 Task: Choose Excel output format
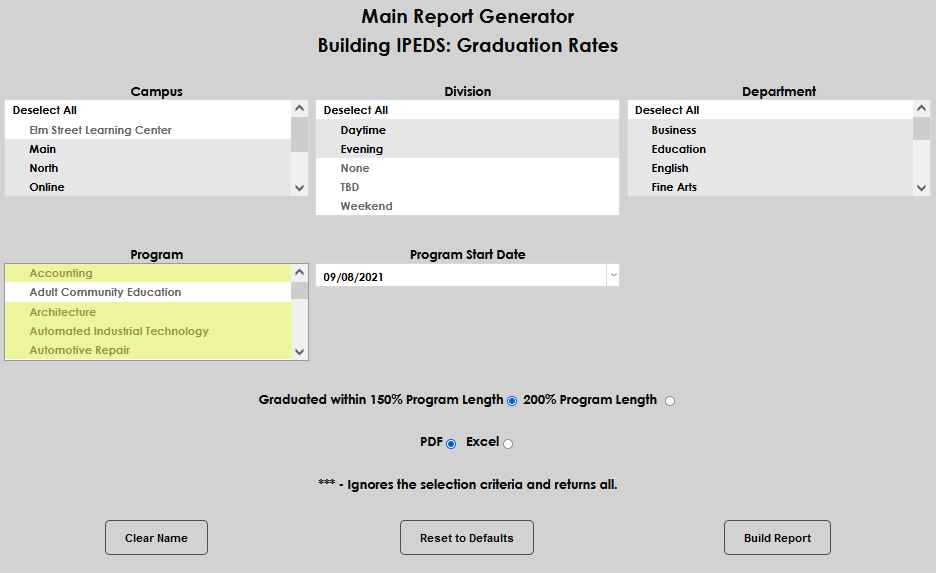(x=508, y=444)
